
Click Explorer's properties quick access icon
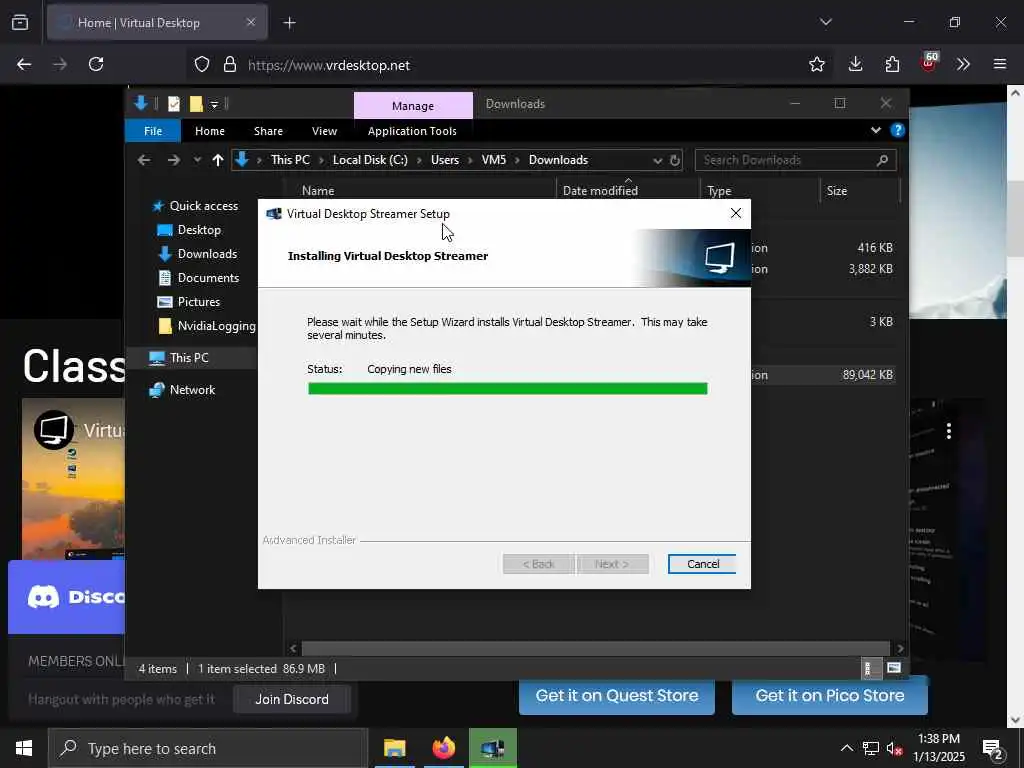(x=174, y=104)
